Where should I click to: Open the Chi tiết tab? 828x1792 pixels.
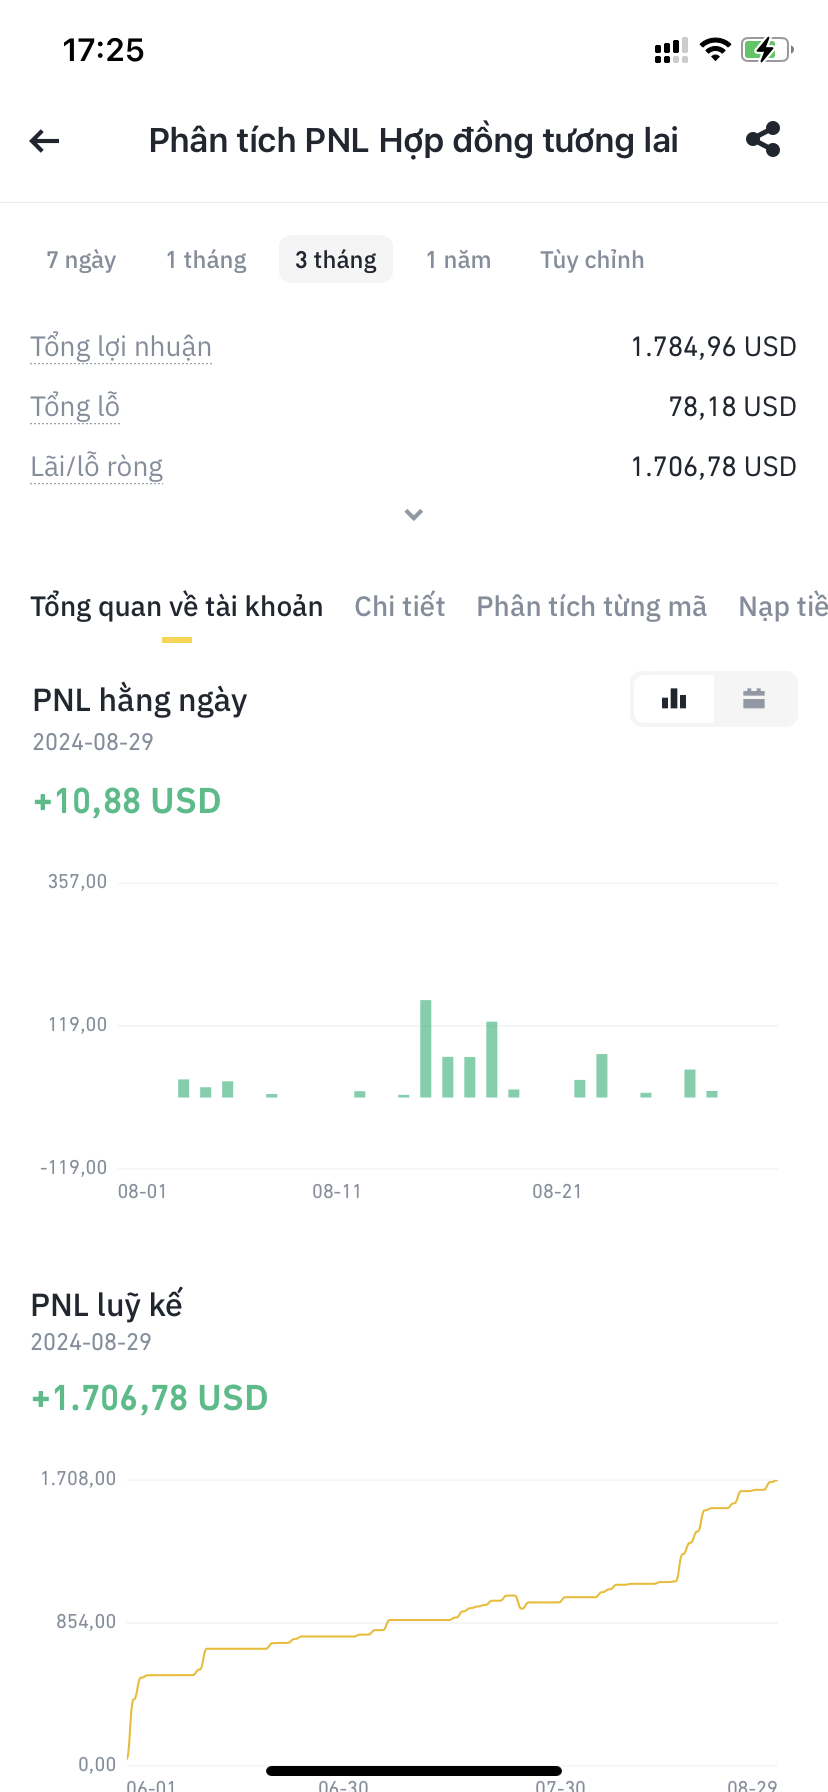tap(400, 607)
